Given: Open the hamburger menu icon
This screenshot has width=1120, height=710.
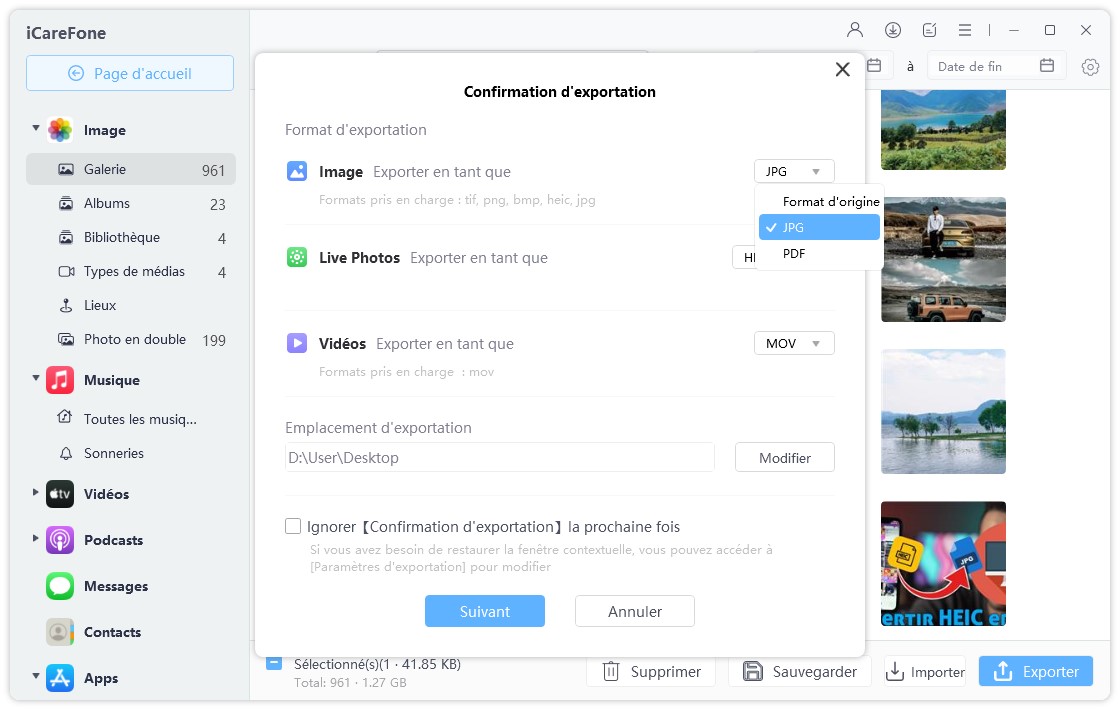Looking at the screenshot, I should coord(964,30).
